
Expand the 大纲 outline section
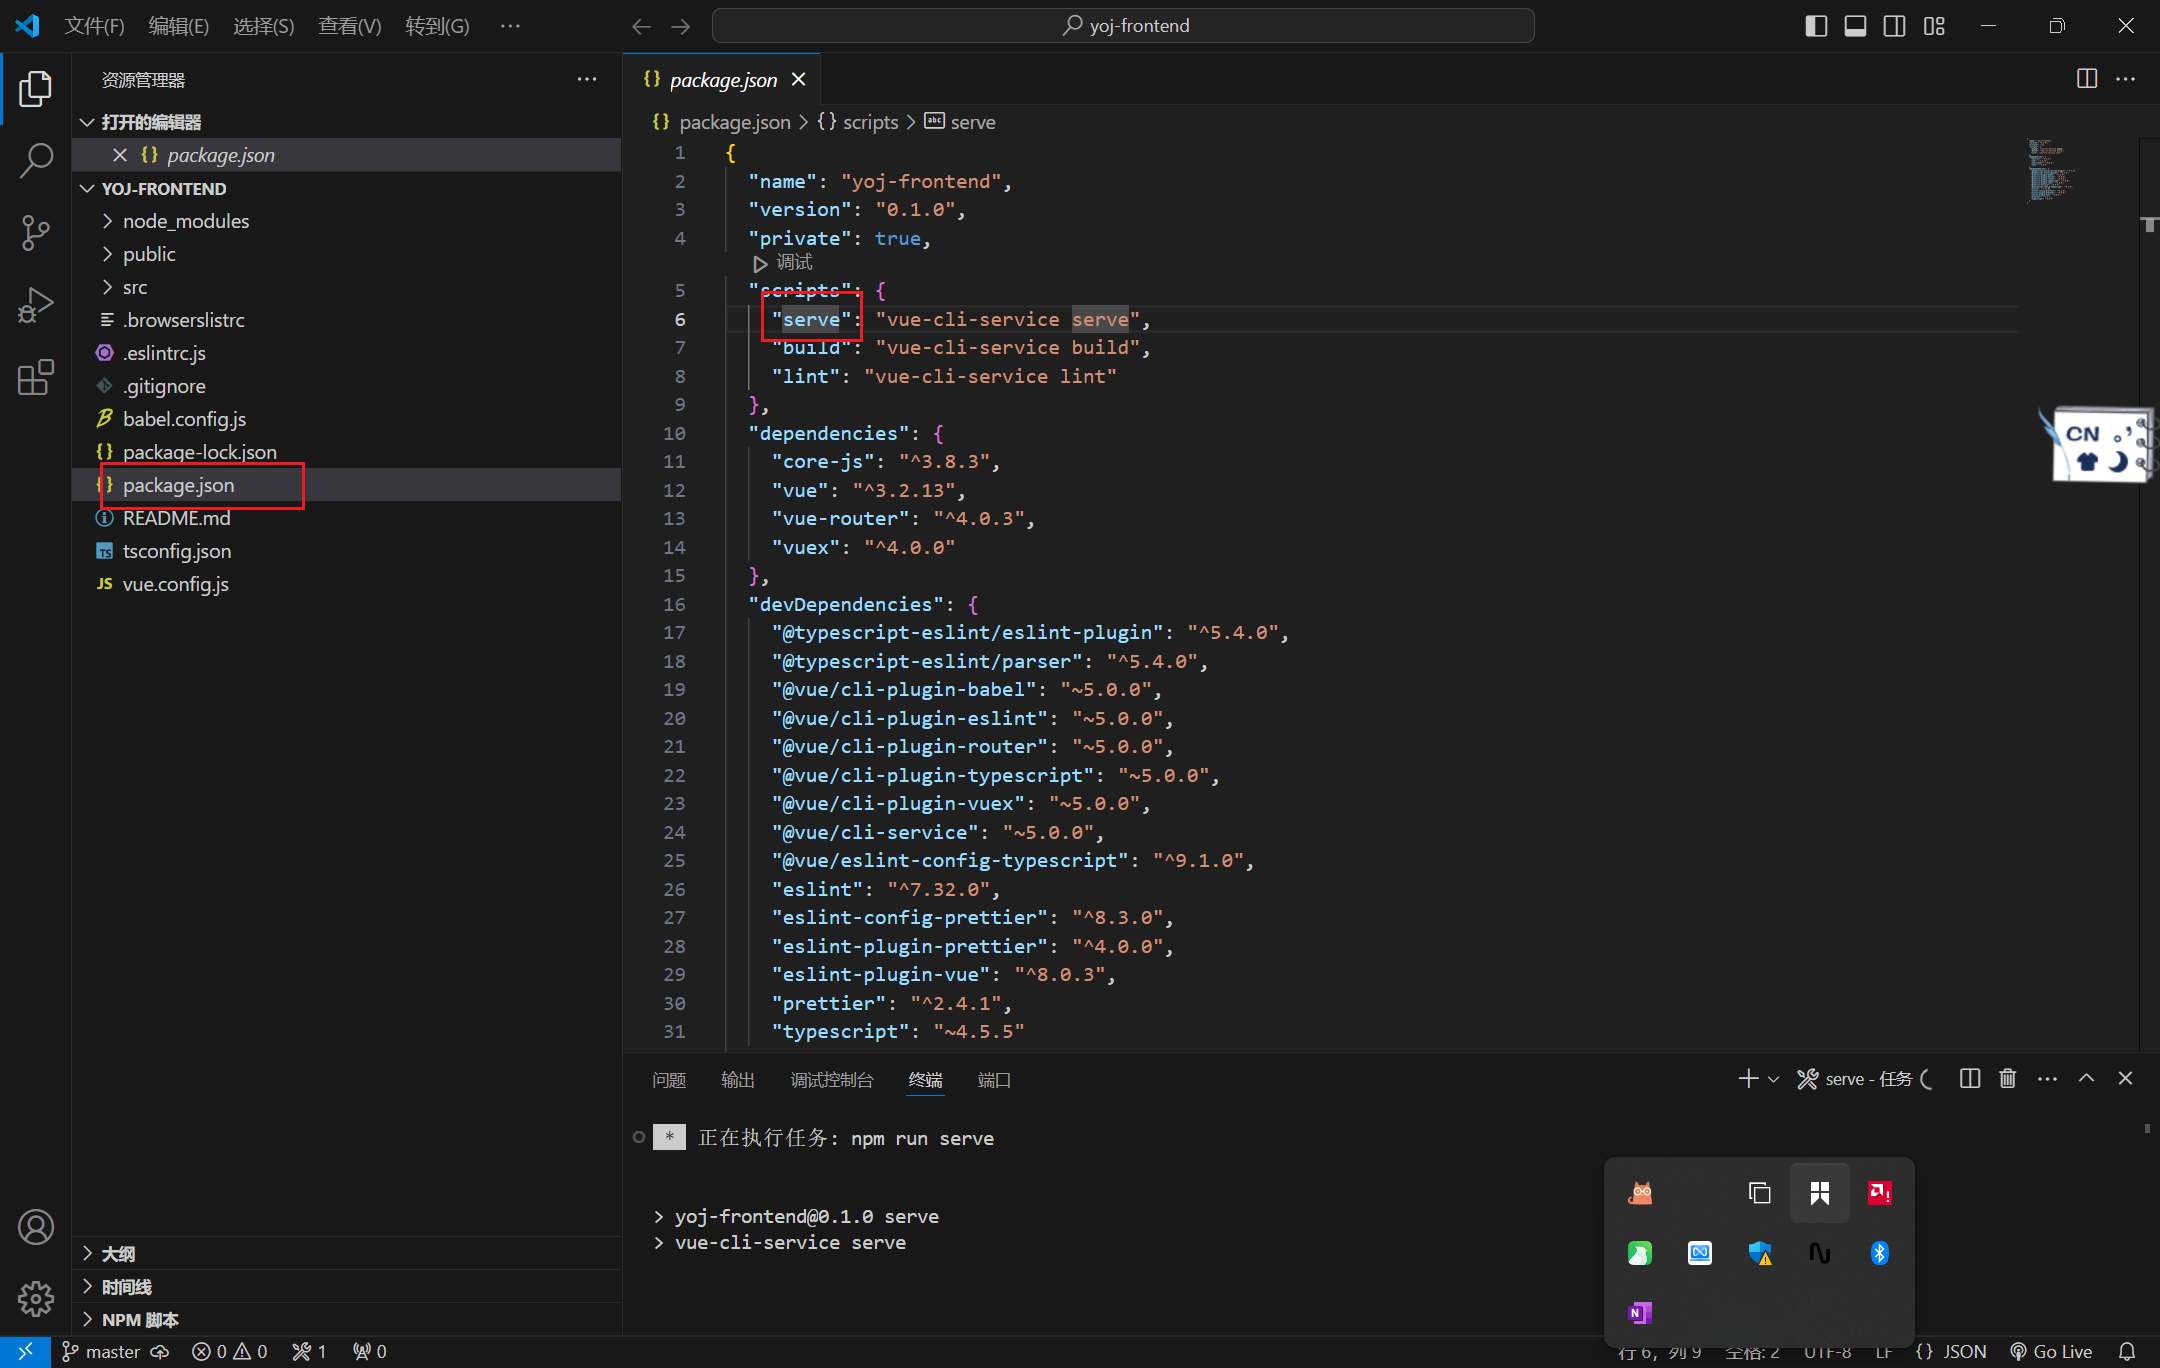coord(87,1254)
